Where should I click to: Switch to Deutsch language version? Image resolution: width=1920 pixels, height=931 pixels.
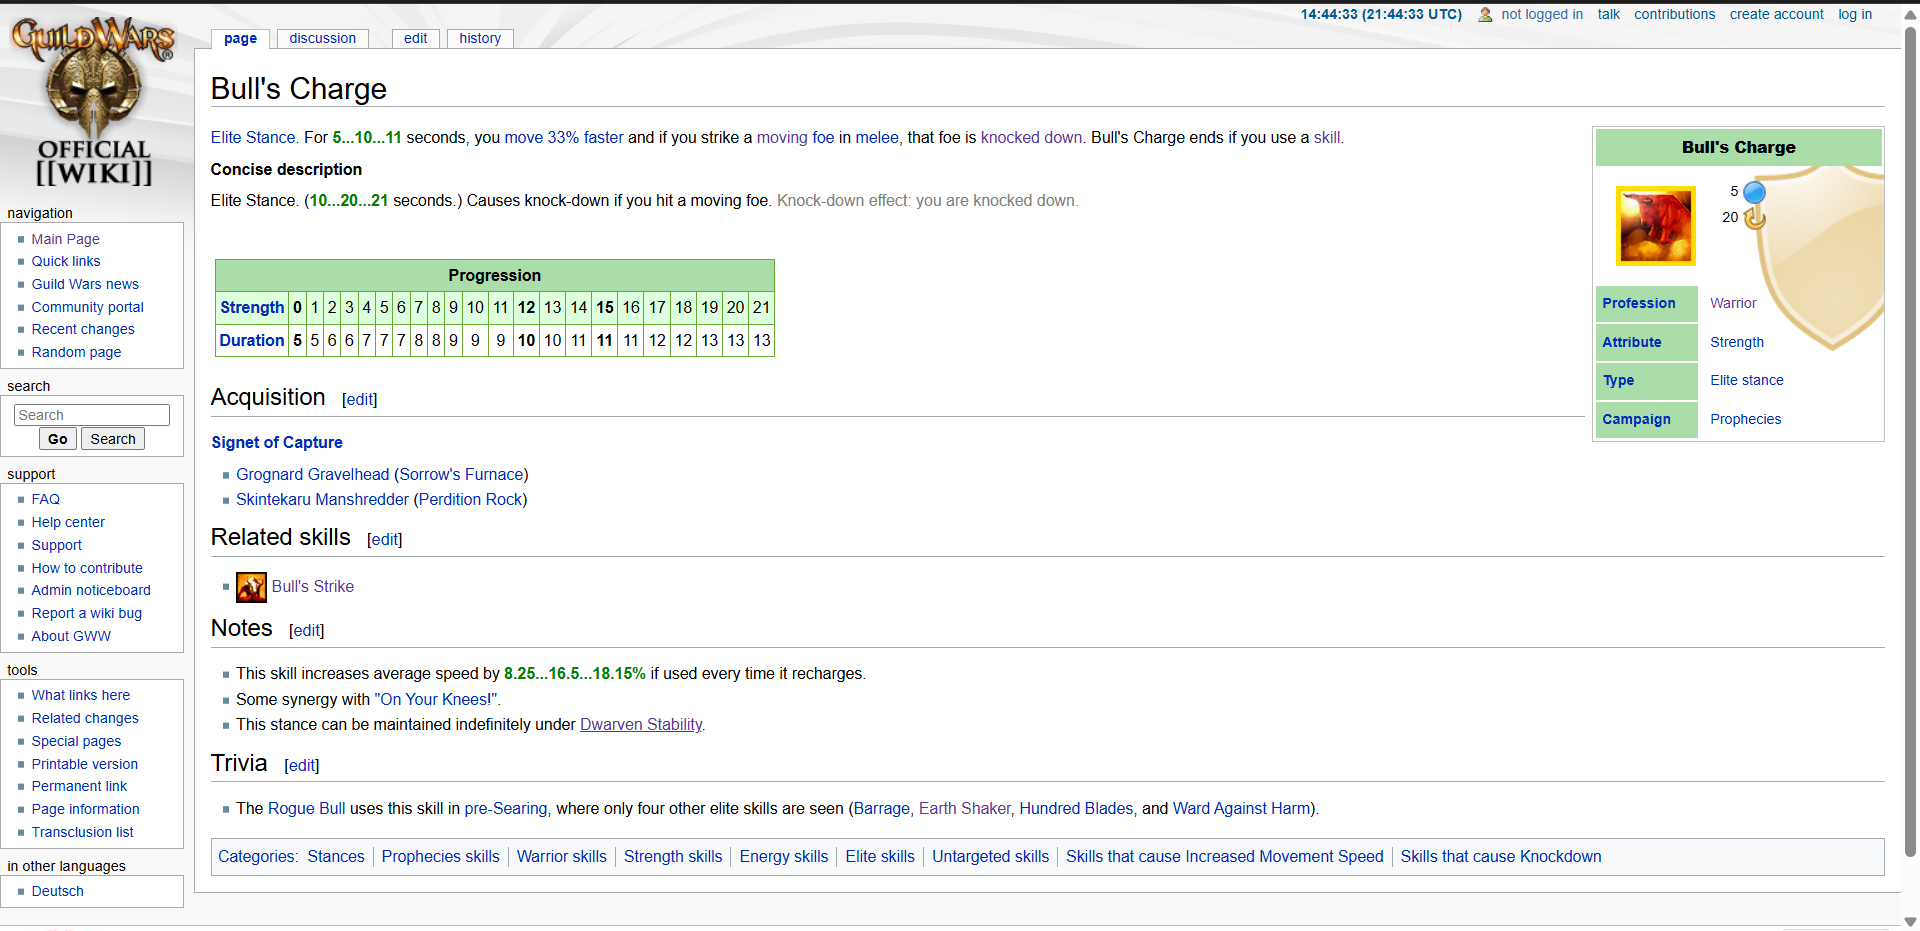point(57,891)
